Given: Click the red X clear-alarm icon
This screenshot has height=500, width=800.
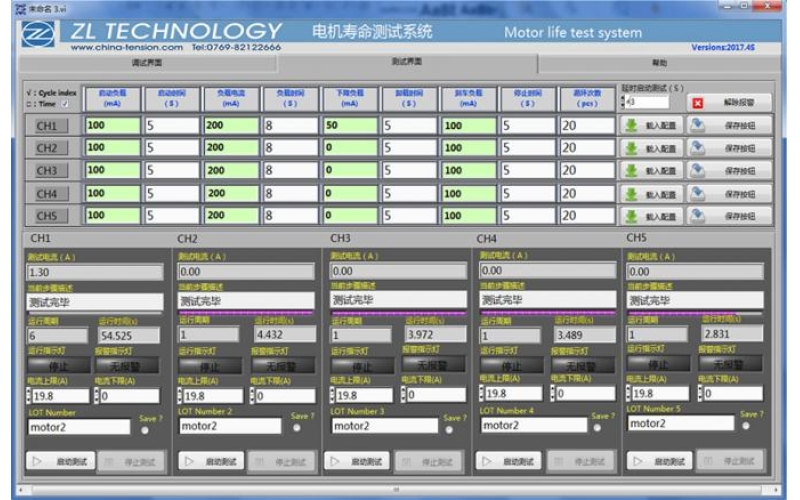Looking at the screenshot, I should click(x=697, y=103).
